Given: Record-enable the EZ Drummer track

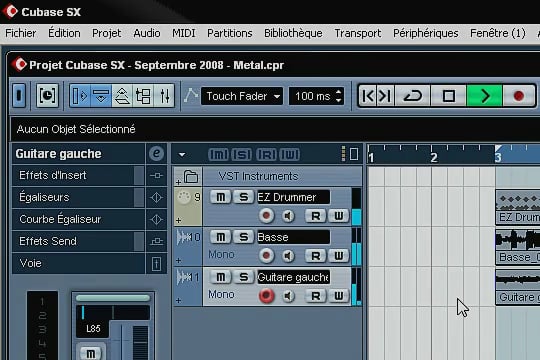Looking at the screenshot, I should [x=266, y=216].
